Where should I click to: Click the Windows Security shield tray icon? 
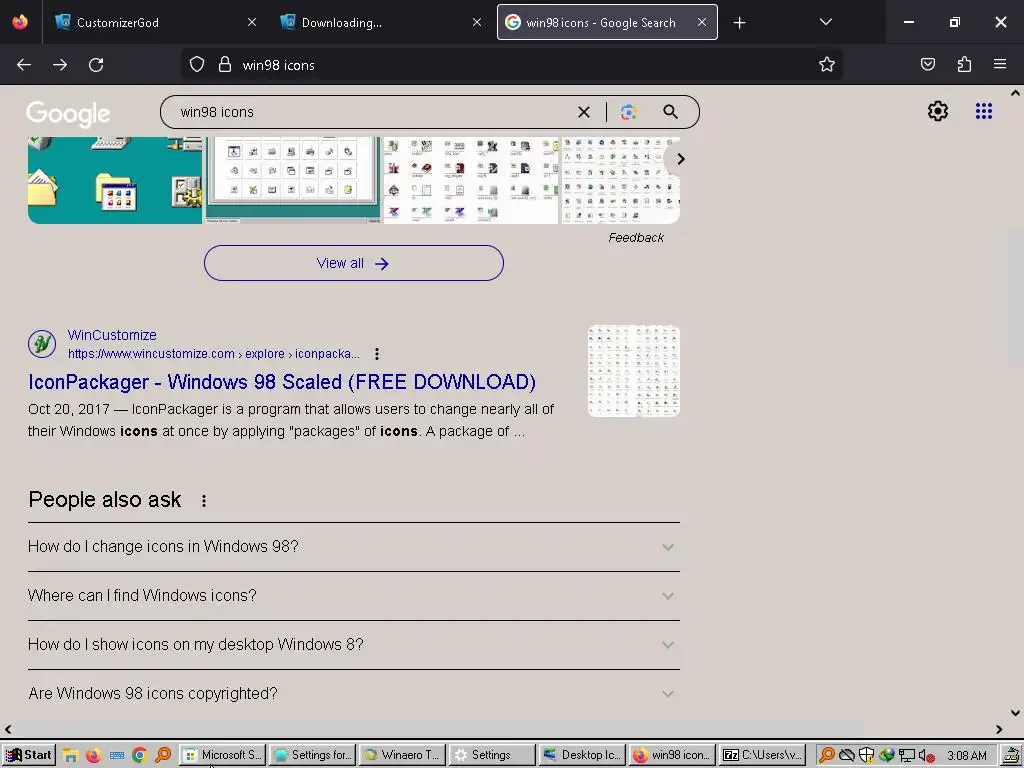866,756
